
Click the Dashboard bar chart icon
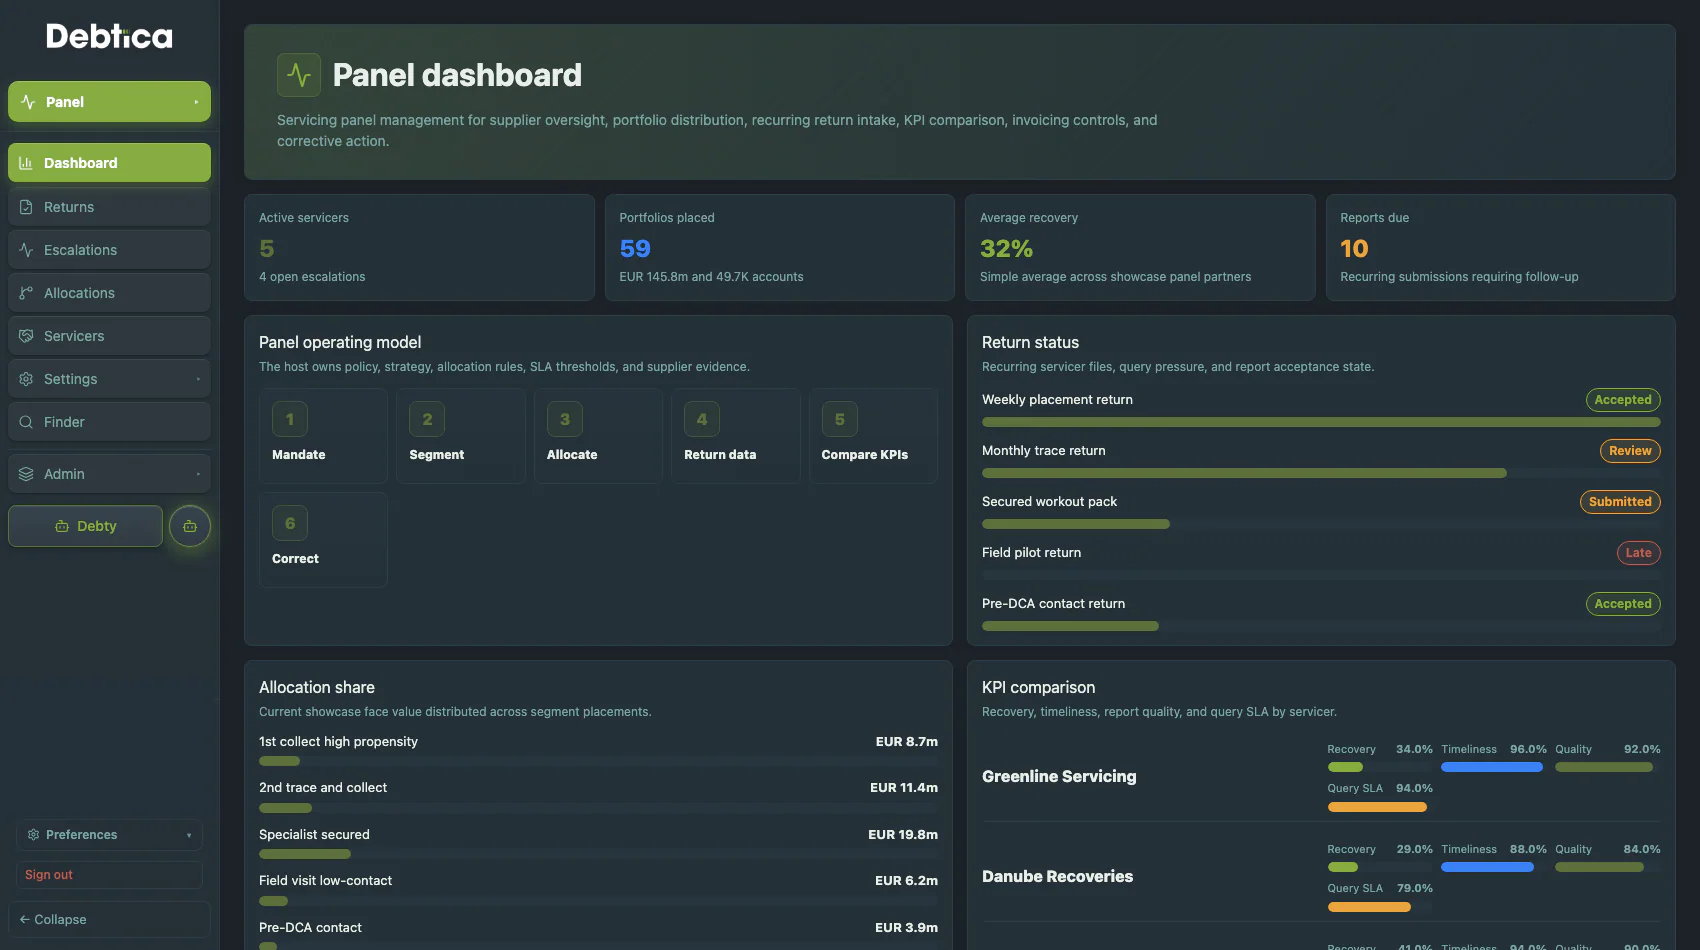tap(26, 163)
